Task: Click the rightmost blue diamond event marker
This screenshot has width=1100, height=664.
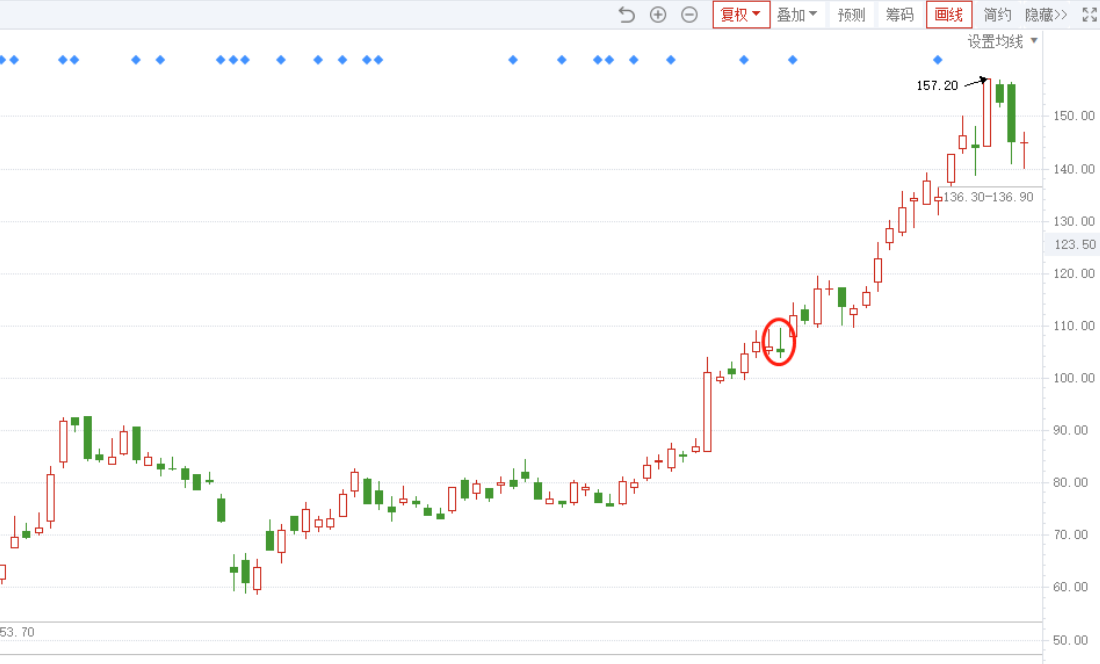Action: [x=938, y=60]
